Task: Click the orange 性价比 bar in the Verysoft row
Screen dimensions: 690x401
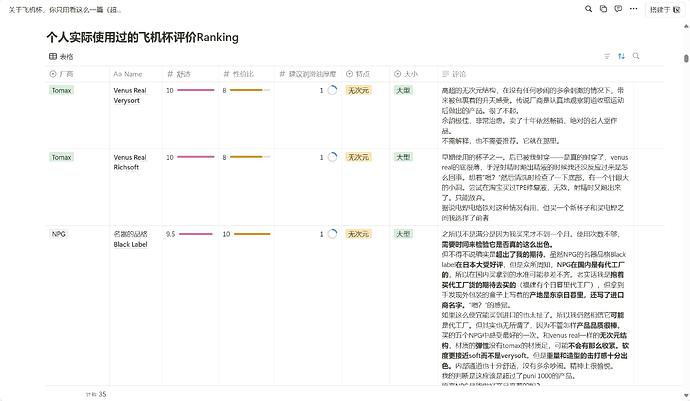Action: pos(250,90)
